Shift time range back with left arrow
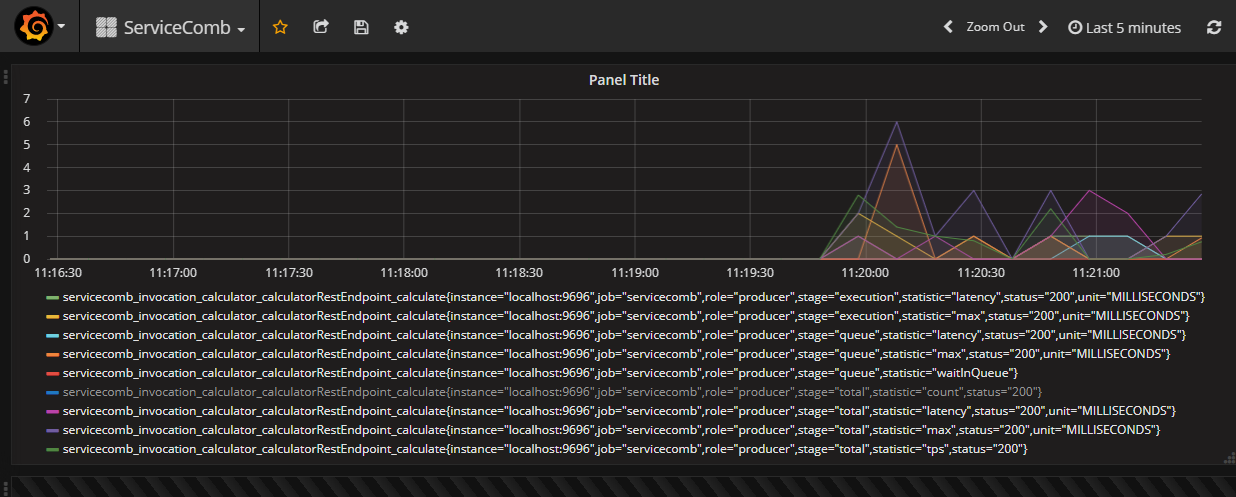Image resolution: width=1236 pixels, height=497 pixels. [948, 28]
